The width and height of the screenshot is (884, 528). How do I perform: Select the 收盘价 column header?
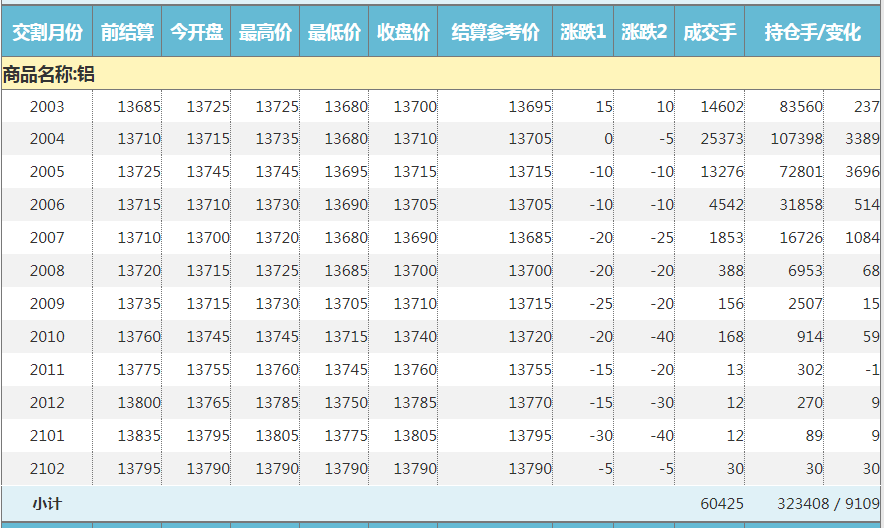point(403,32)
